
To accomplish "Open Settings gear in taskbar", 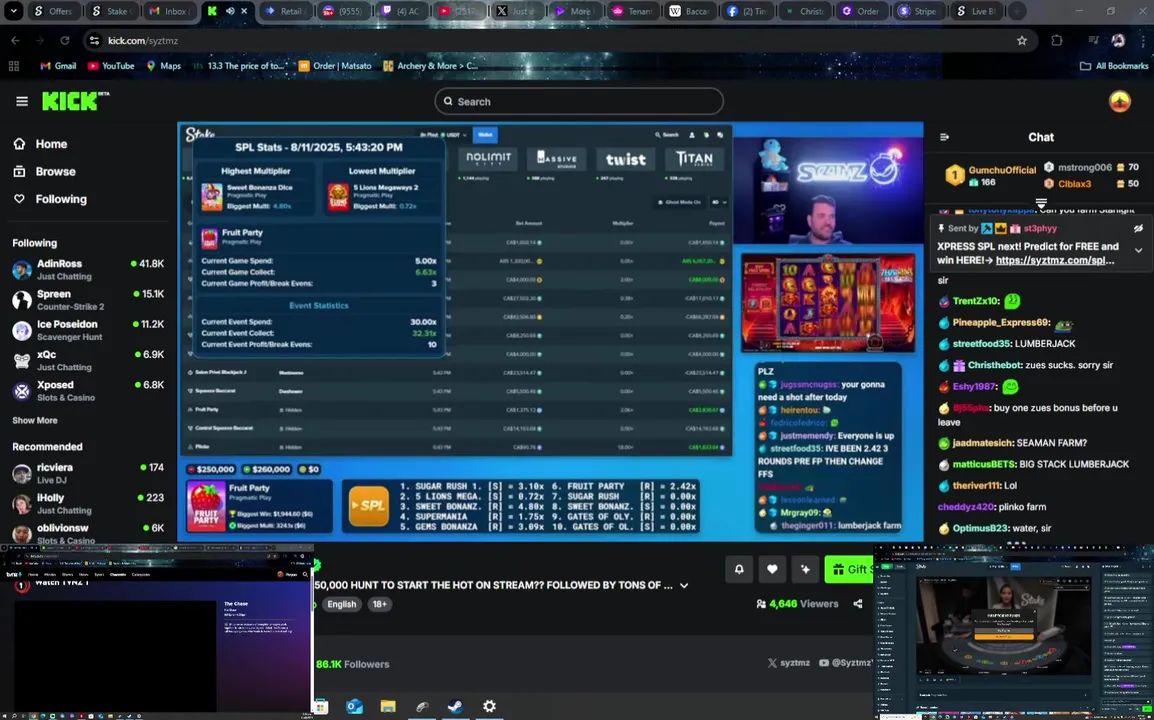I will tap(489, 707).
